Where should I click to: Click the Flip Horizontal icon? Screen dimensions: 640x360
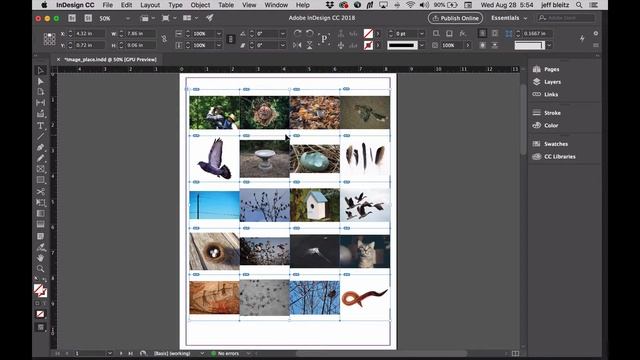[x=298, y=45]
